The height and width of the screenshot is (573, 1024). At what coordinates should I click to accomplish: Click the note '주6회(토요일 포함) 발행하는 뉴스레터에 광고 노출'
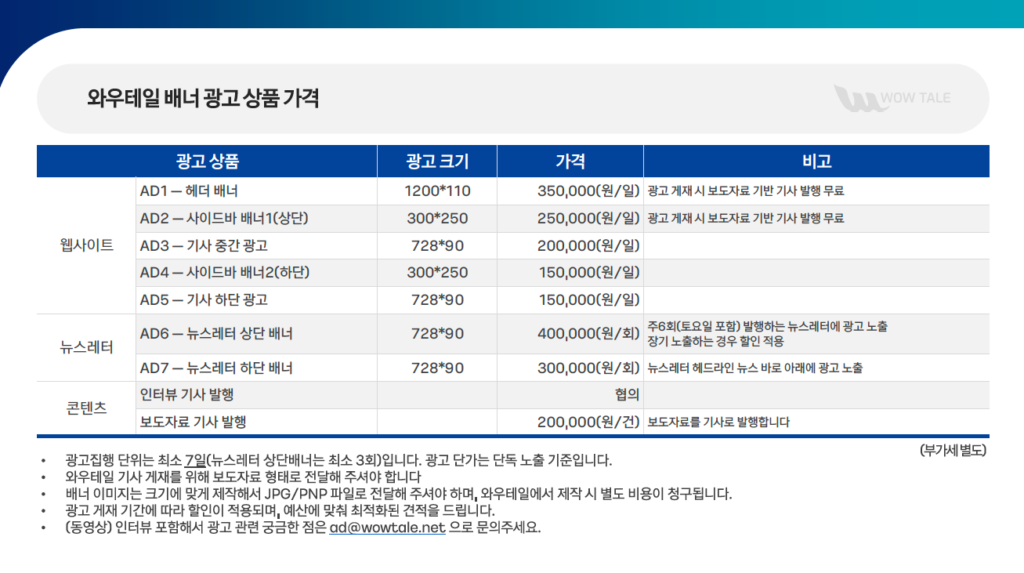click(x=767, y=327)
